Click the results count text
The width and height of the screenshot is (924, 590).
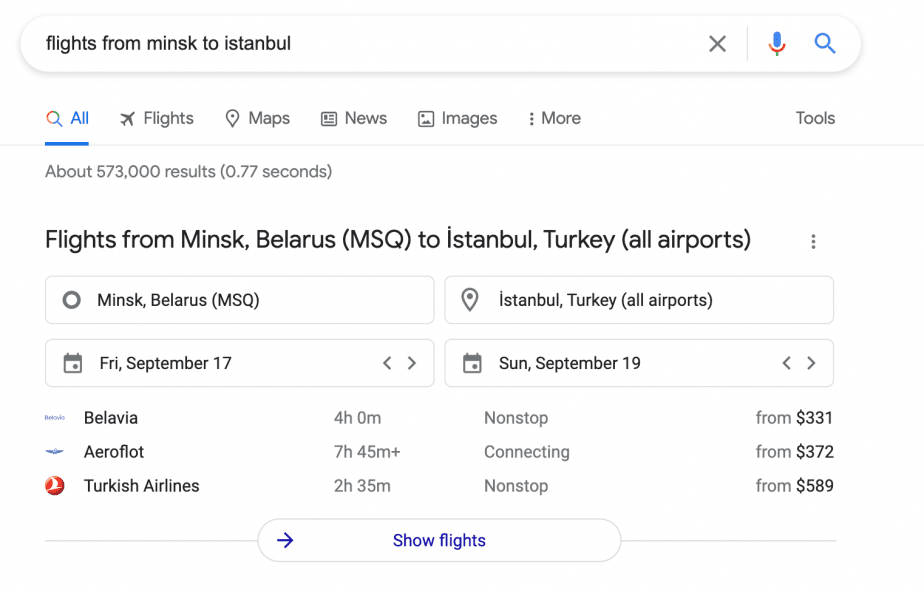pos(189,172)
